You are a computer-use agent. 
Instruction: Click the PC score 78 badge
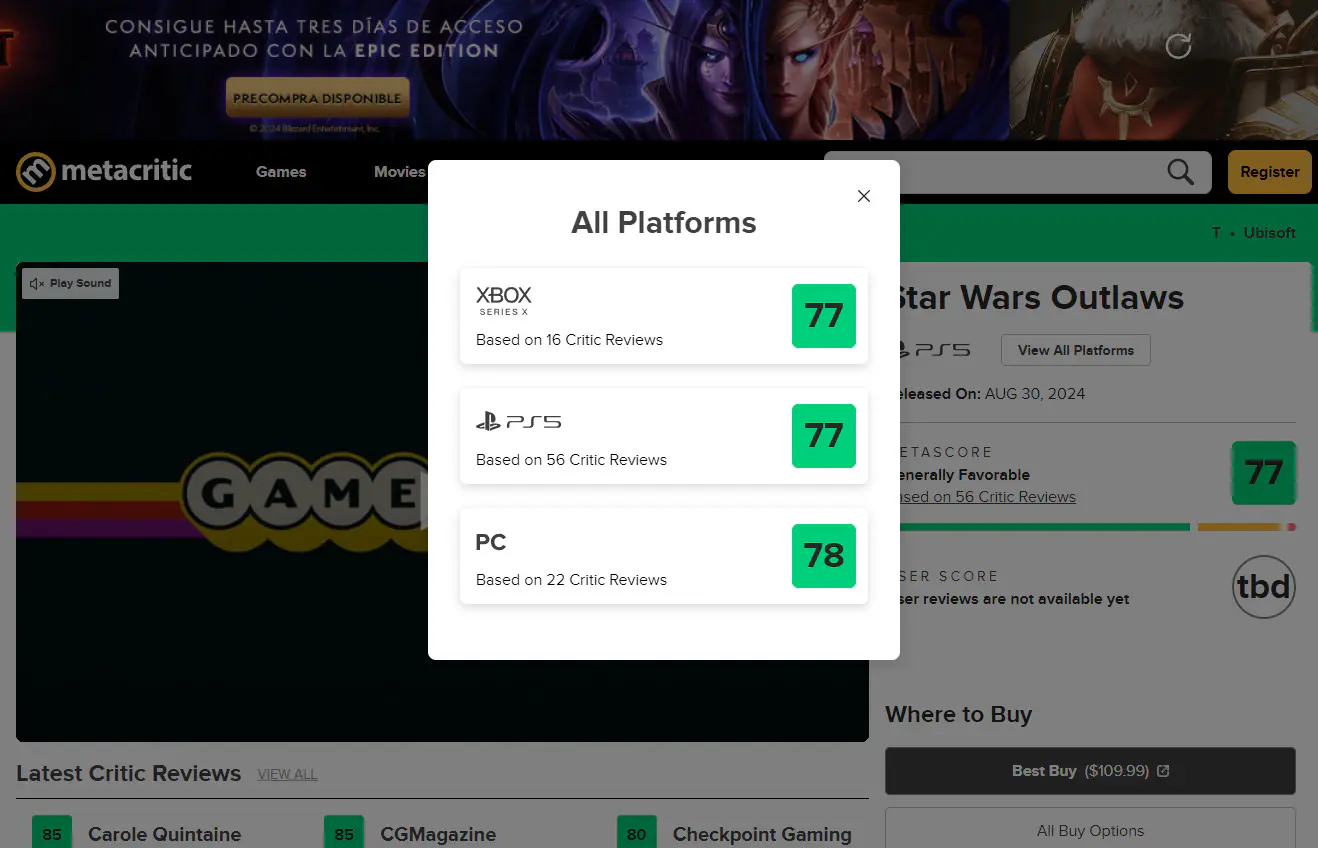pyautogui.click(x=824, y=556)
